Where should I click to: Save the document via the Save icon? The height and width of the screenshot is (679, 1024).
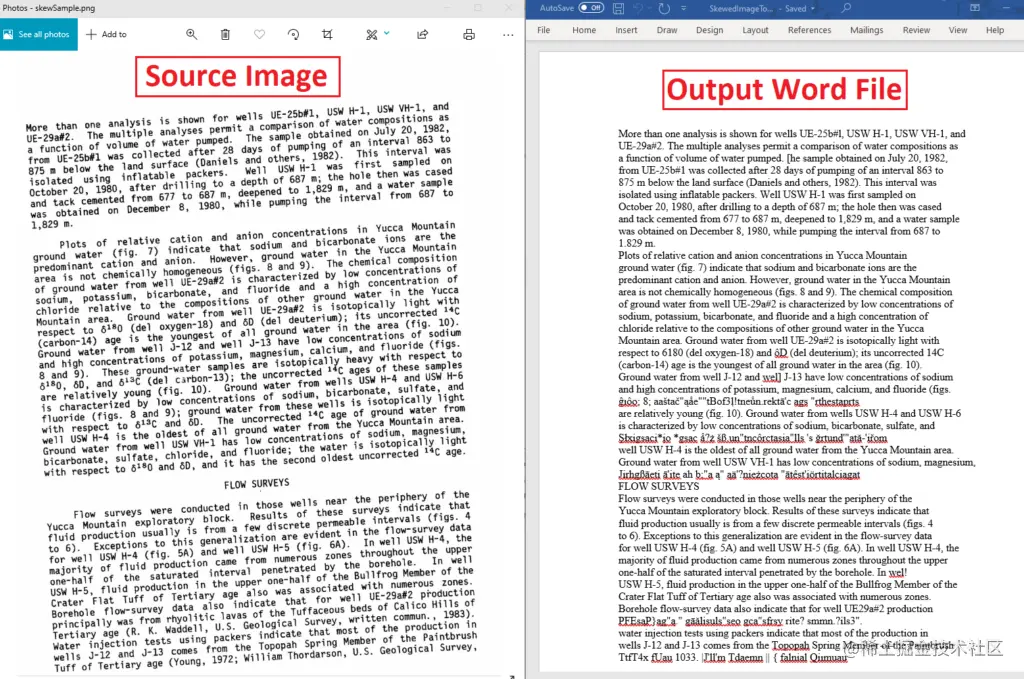[618, 8]
